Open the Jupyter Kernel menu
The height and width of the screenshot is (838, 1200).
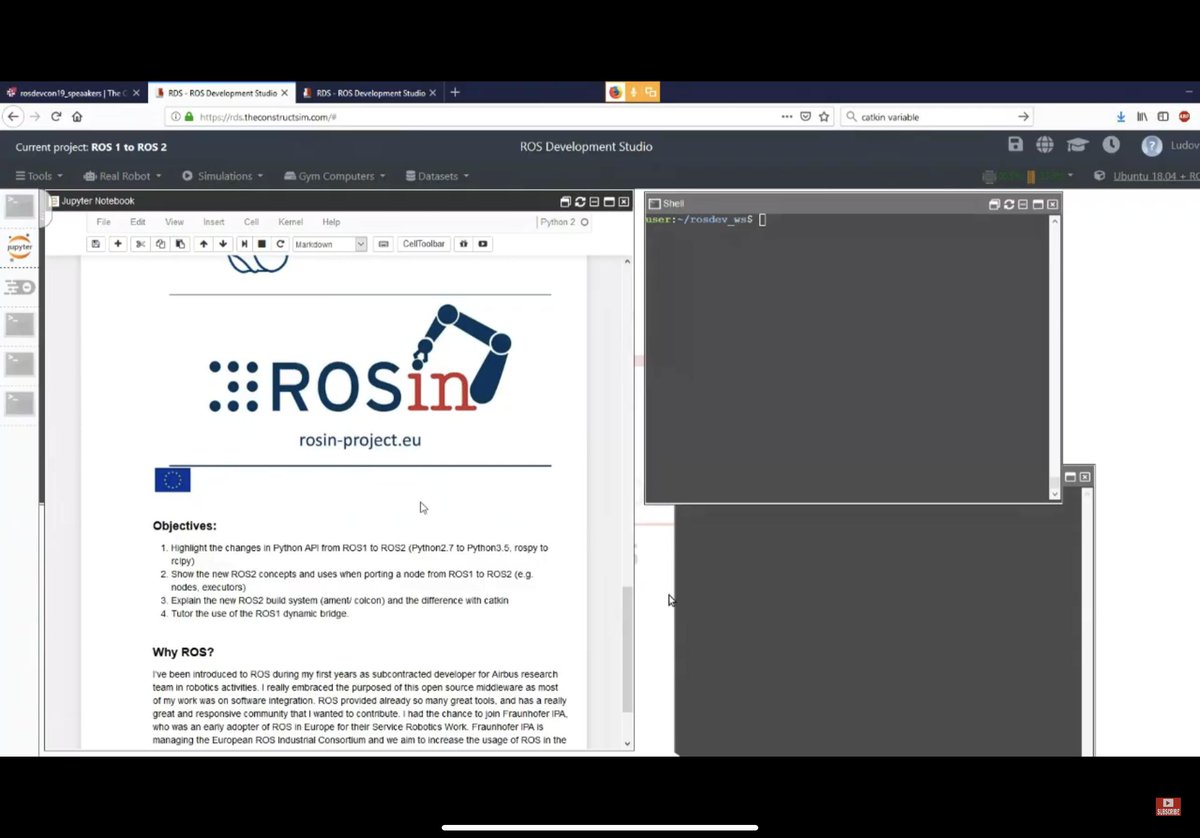point(291,222)
